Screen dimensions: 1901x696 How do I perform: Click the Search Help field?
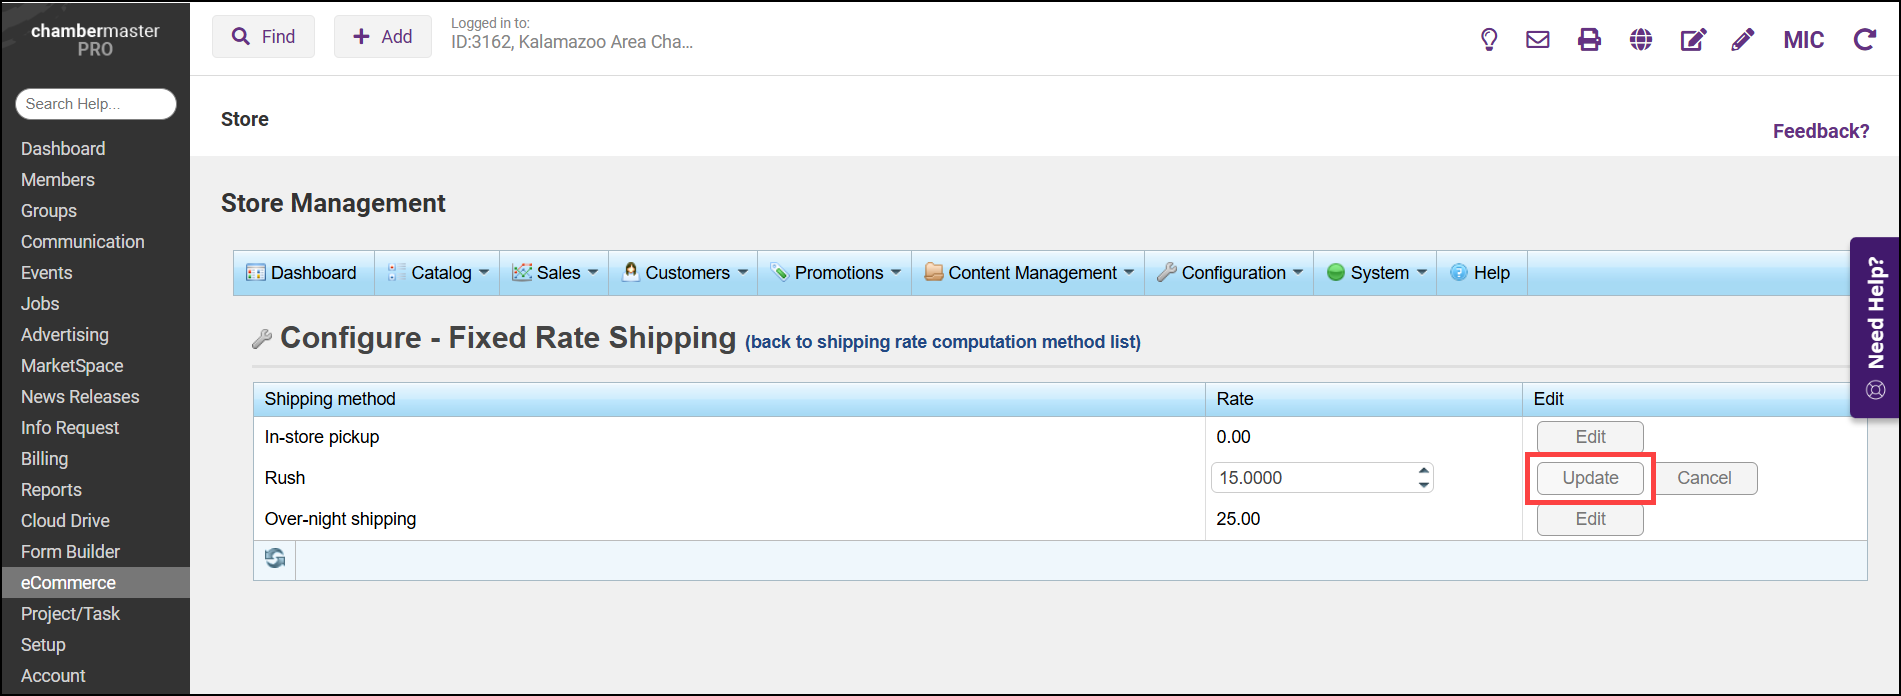96,104
